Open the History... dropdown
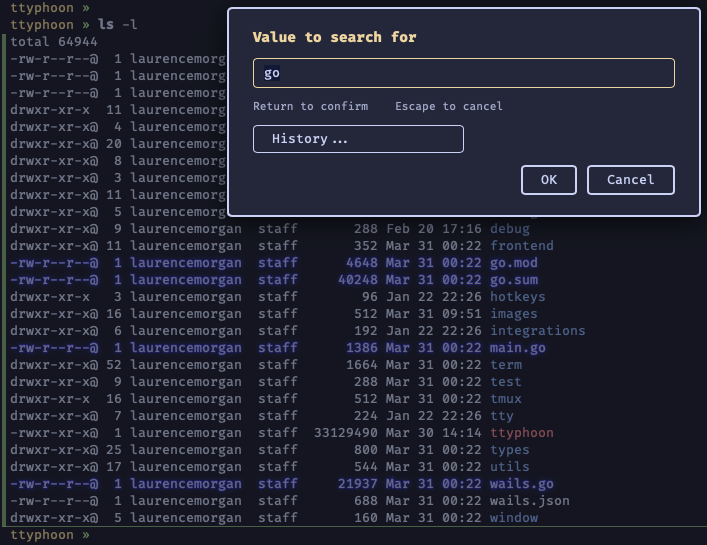 click(x=358, y=139)
